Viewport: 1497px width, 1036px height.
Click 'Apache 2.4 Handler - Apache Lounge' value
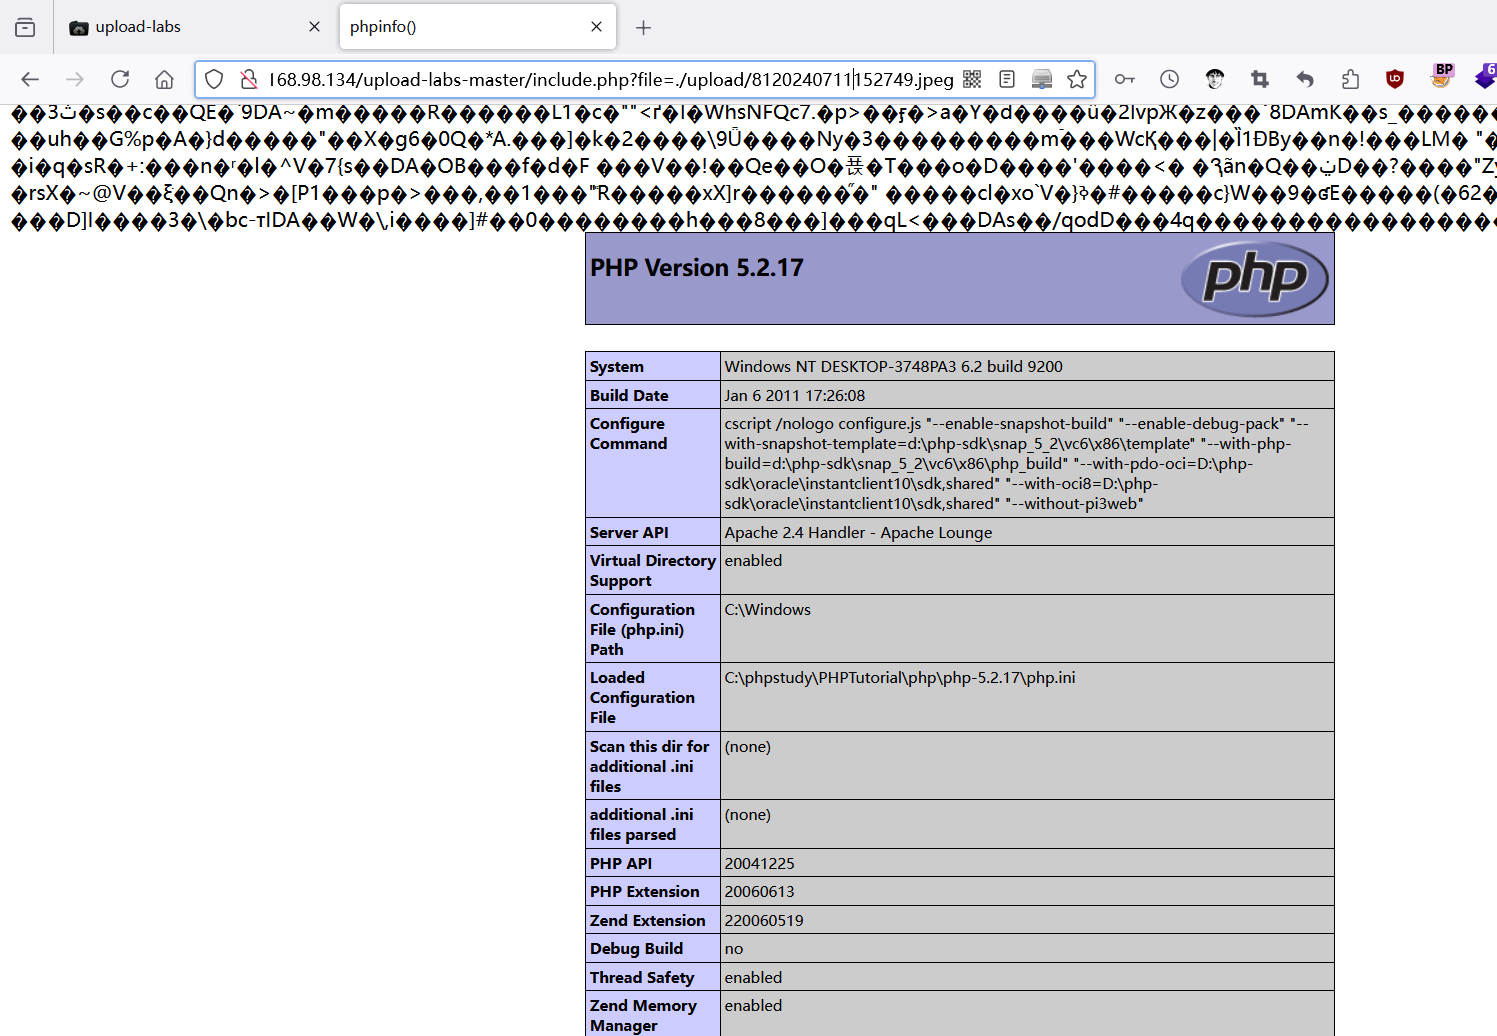859,533
